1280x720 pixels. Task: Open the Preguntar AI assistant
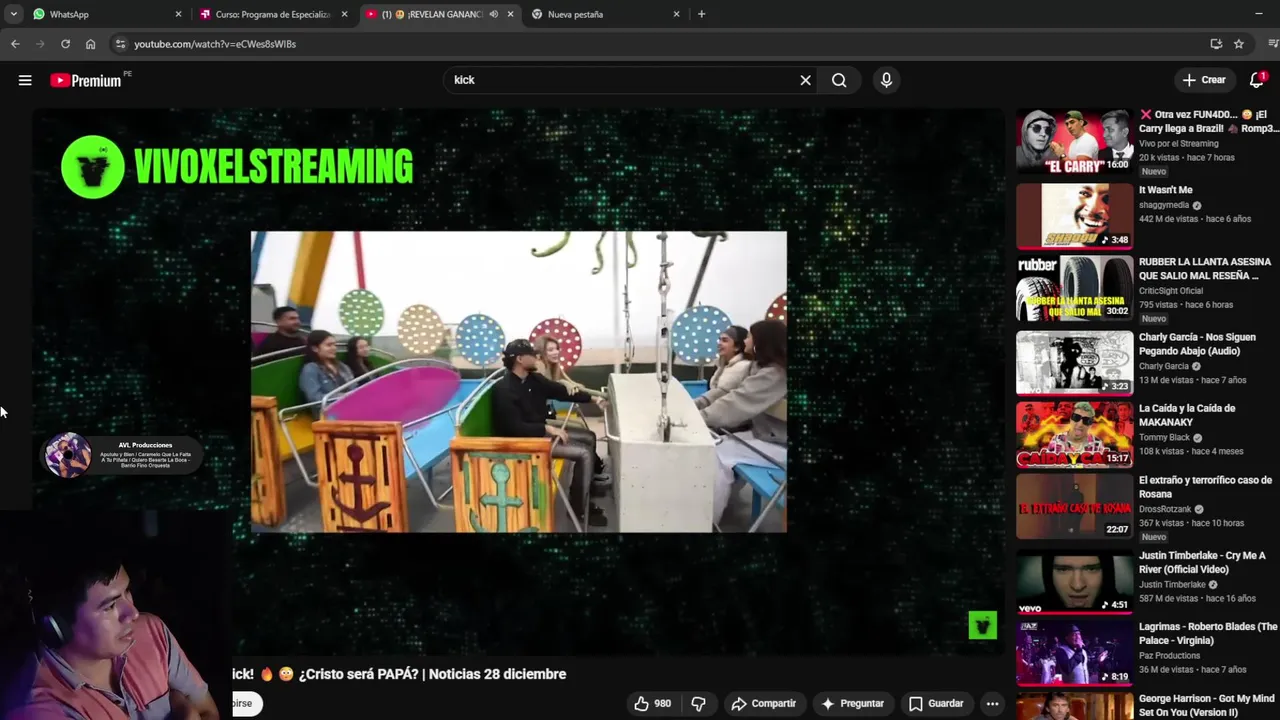click(x=852, y=704)
